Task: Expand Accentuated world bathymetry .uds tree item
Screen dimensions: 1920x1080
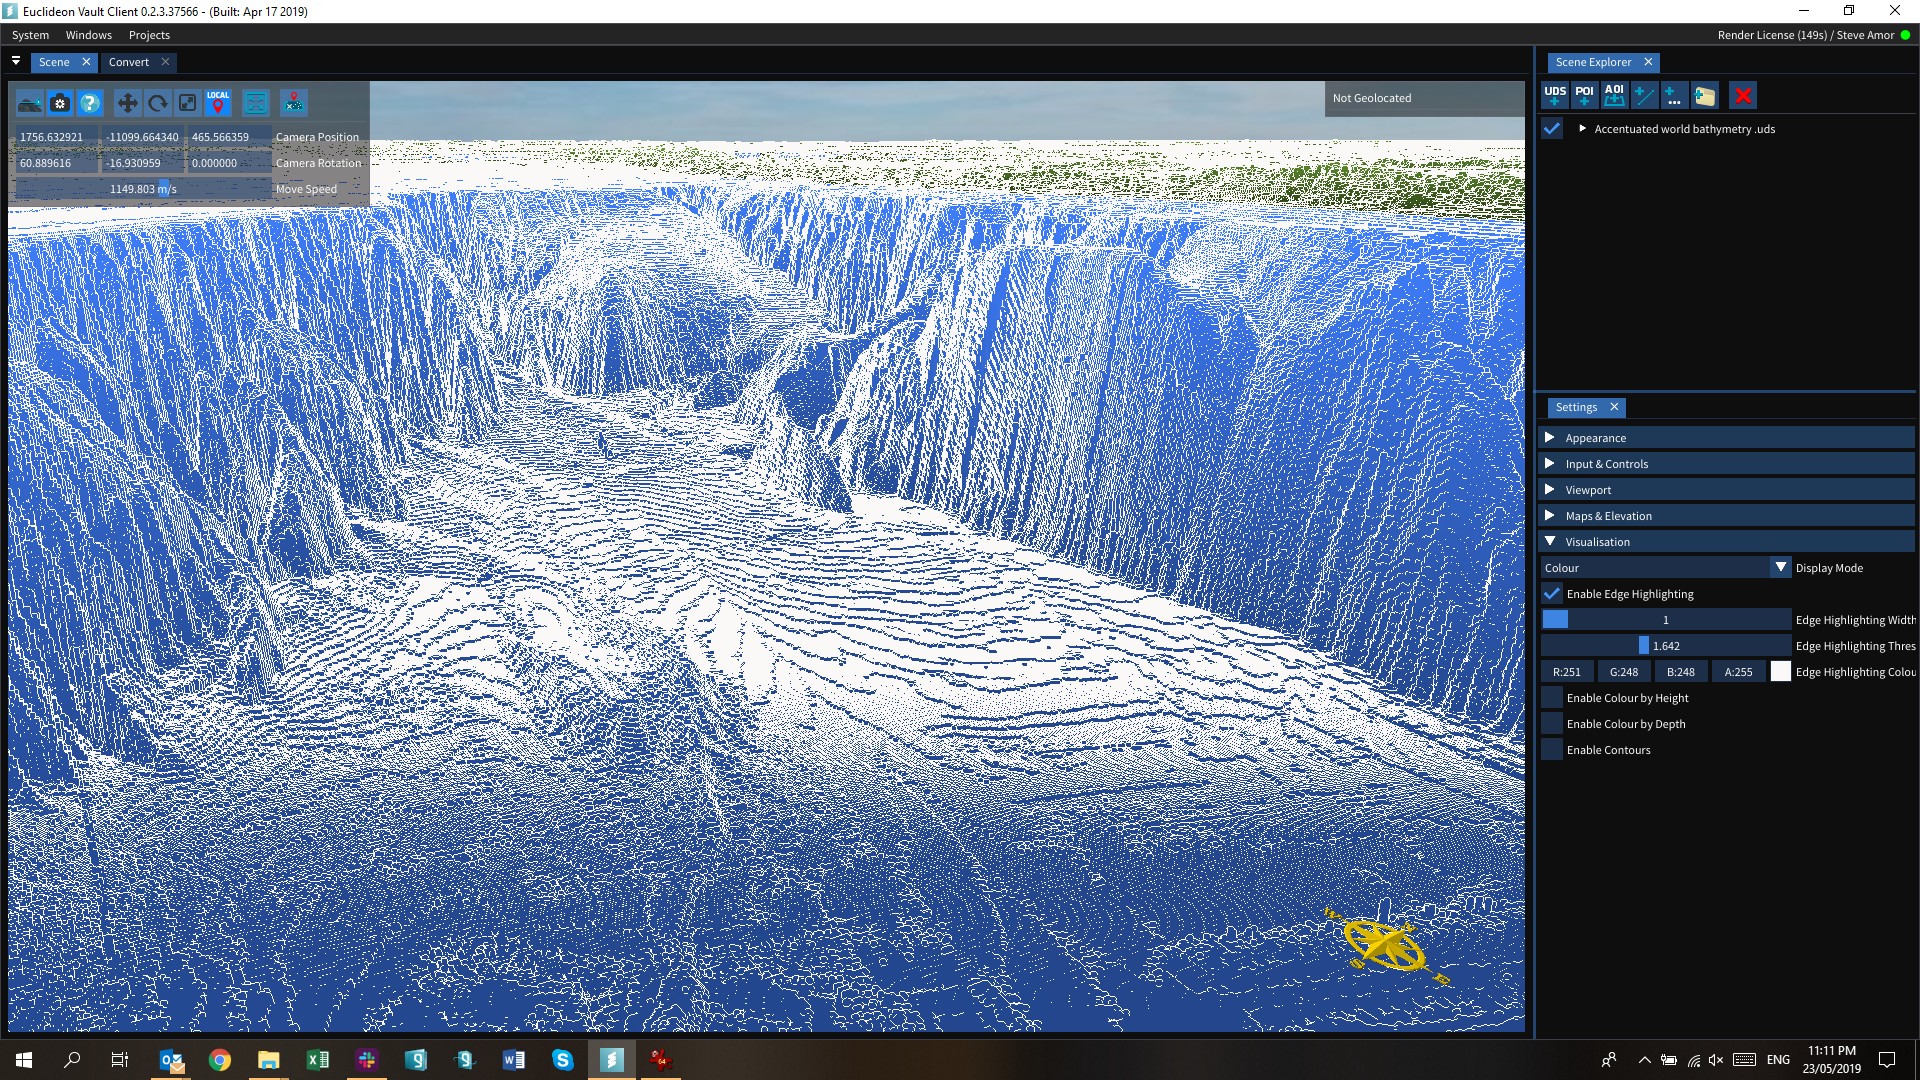Action: [1582, 128]
